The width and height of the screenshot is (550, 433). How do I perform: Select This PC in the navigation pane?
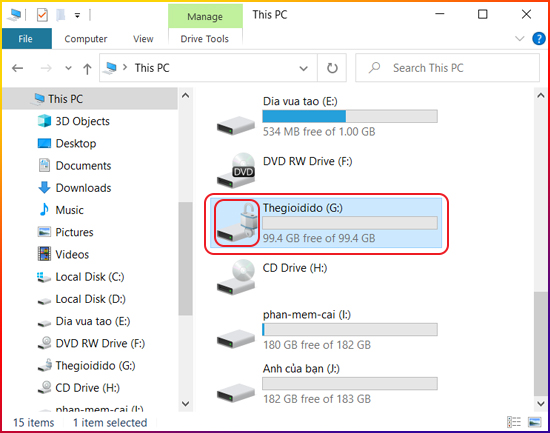[90, 99]
